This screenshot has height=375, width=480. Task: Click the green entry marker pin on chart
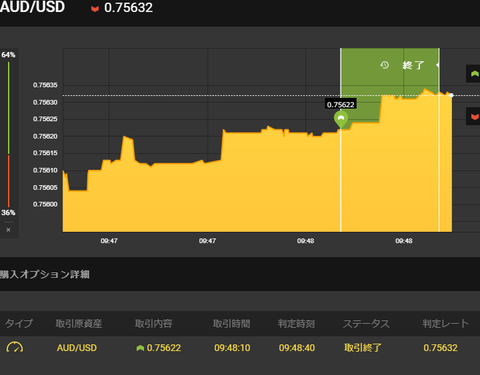(x=341, y=120)
